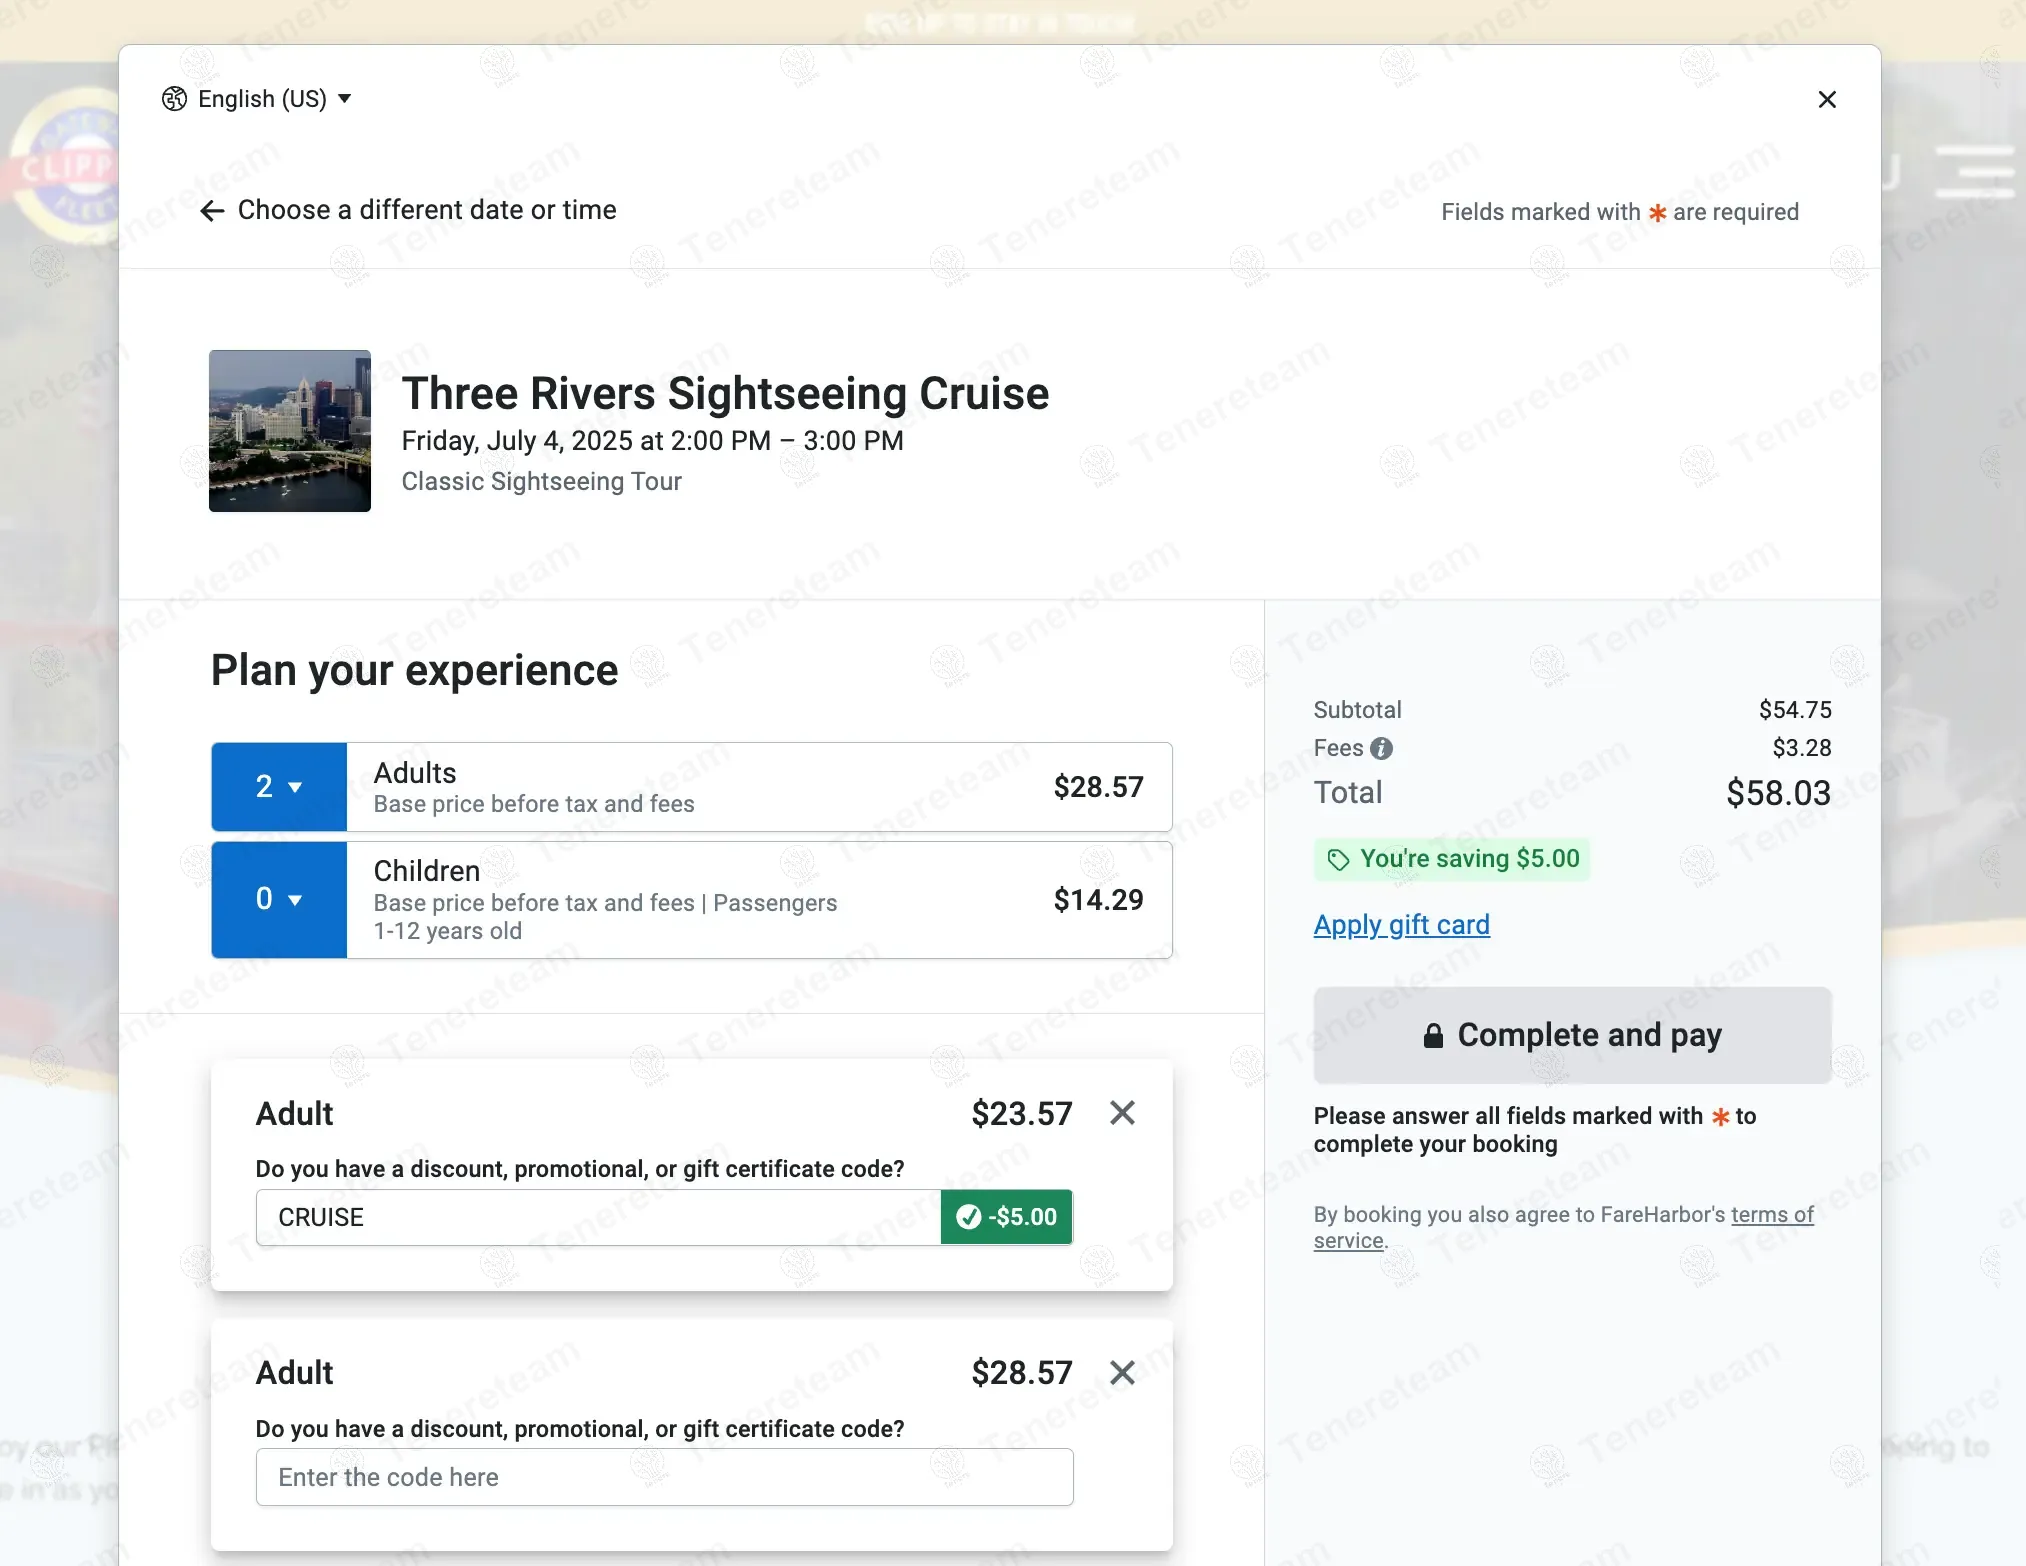Choose a different date or time
Image resolution: width=2026 pixels, height=1566 pixels.
[426, 210]
